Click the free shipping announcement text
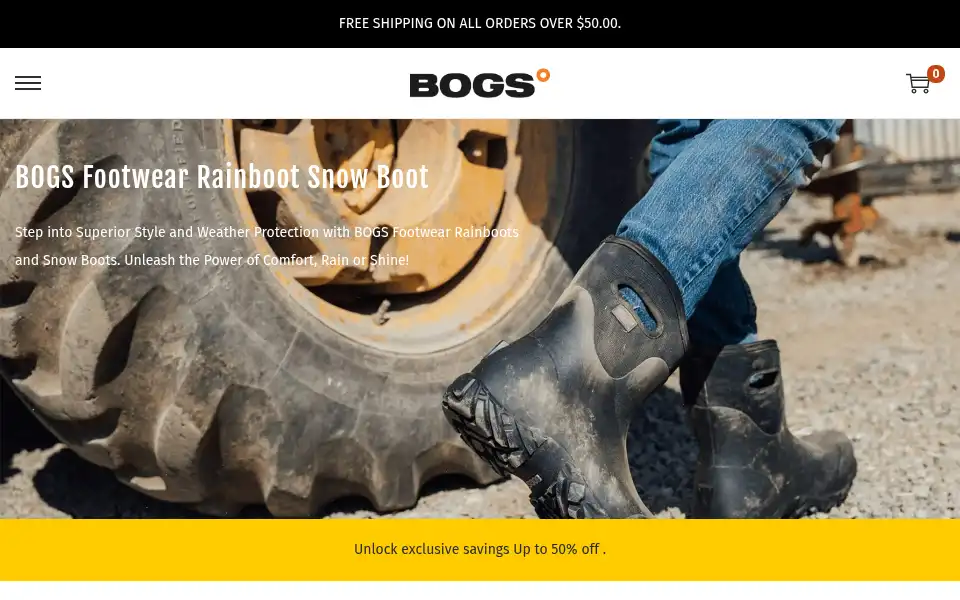This screenshot has width=960, height=600. [480, 23]
